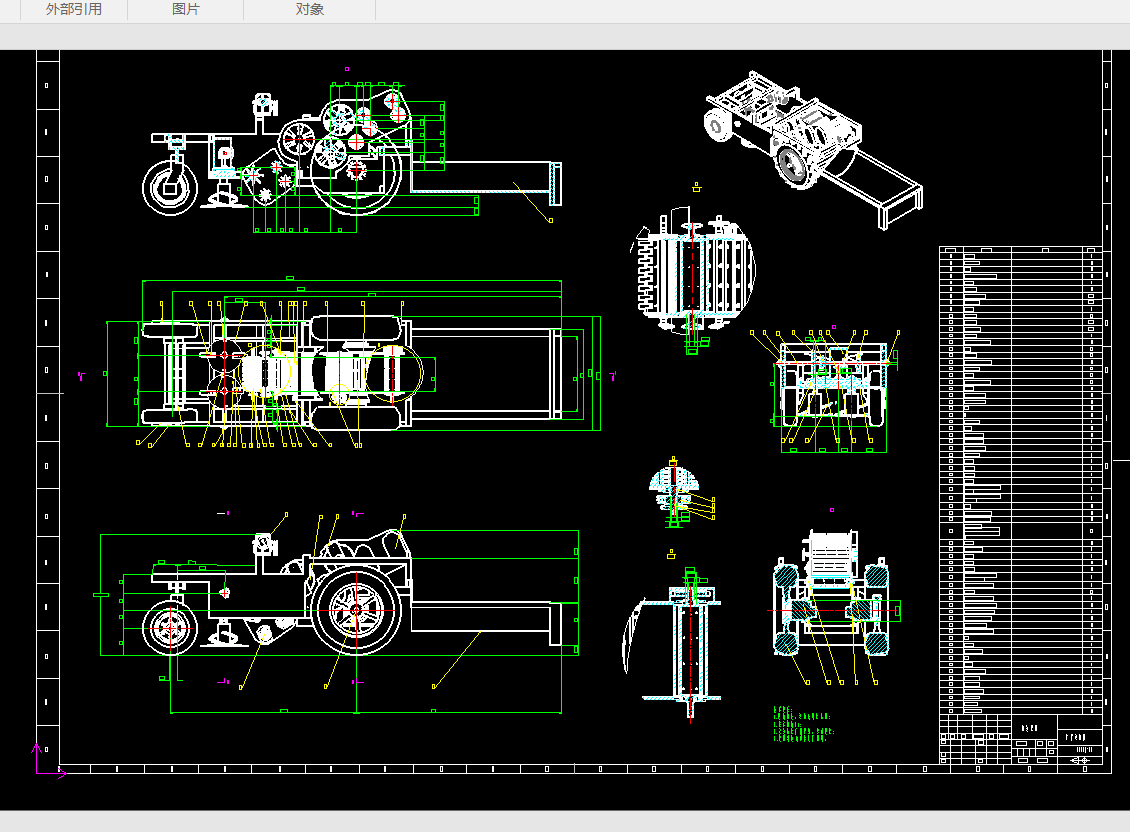Open the 外部引用 ribbon panel
Image resolution: width=1130 pixels, height=832 pixels.
[74, 9]
